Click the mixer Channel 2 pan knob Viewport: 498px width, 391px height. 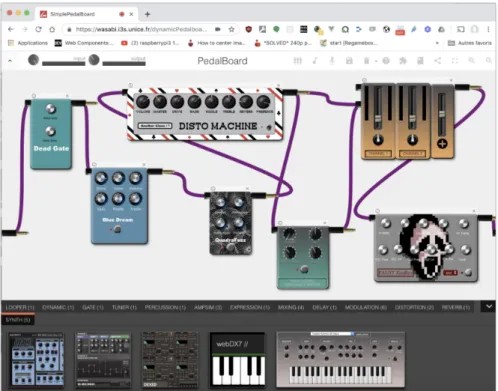[412, 140]
